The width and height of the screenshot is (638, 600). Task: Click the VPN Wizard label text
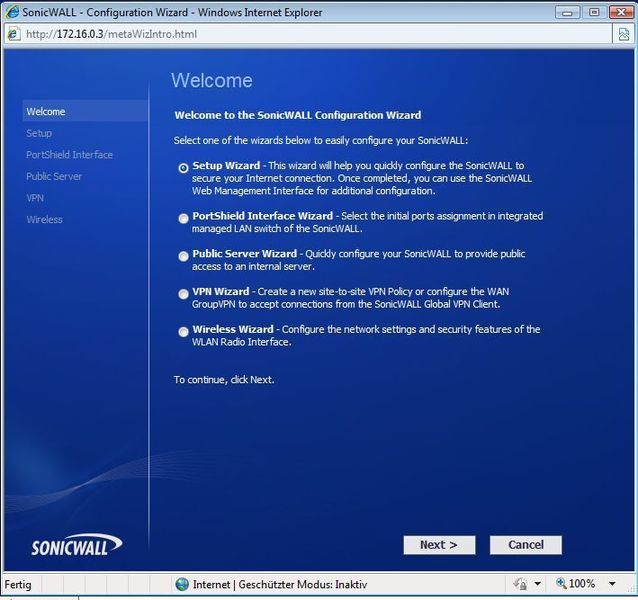click(221, 292)
